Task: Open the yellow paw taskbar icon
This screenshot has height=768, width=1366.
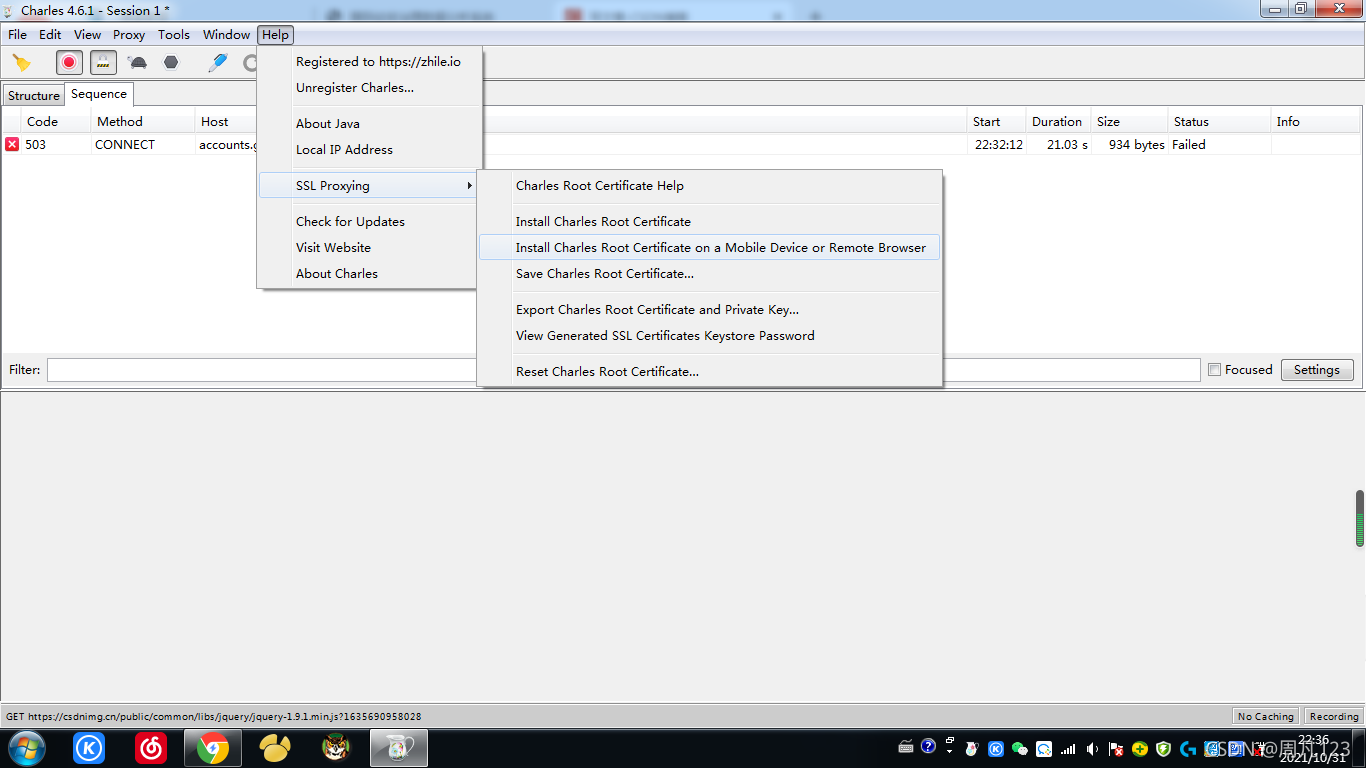Action: [275, 748]
